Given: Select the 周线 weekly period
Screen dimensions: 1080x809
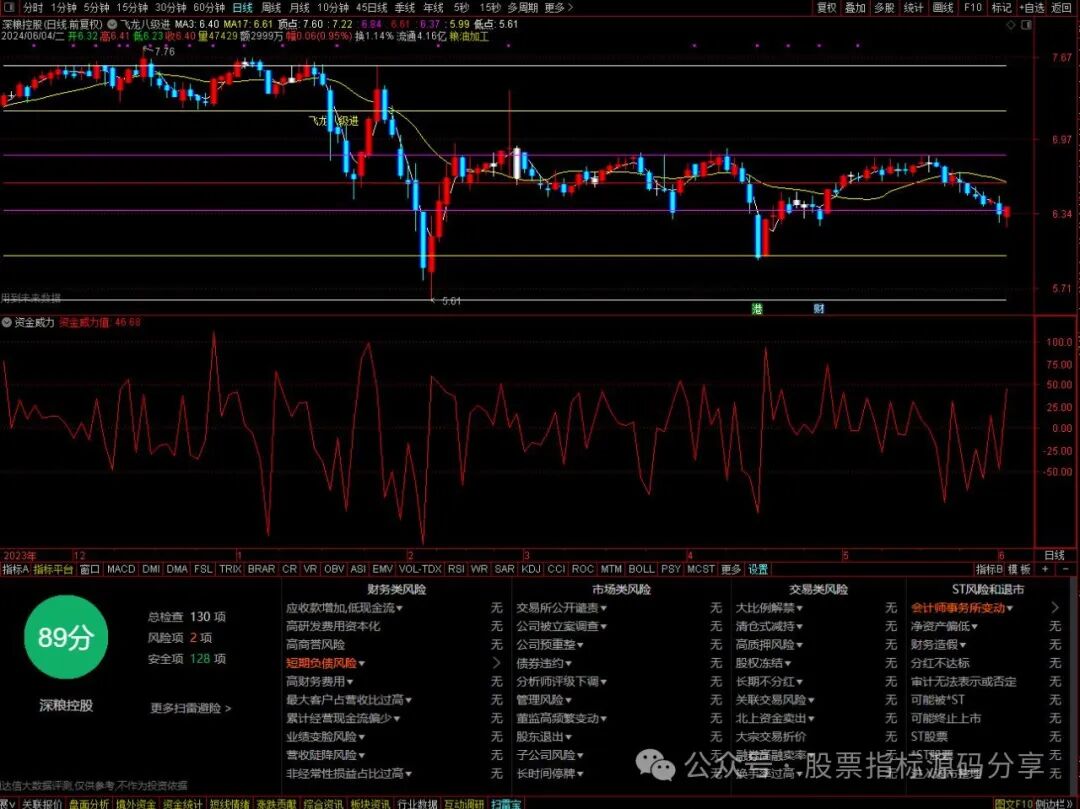Looking at the screenshot, I should [x=271, y=8].
